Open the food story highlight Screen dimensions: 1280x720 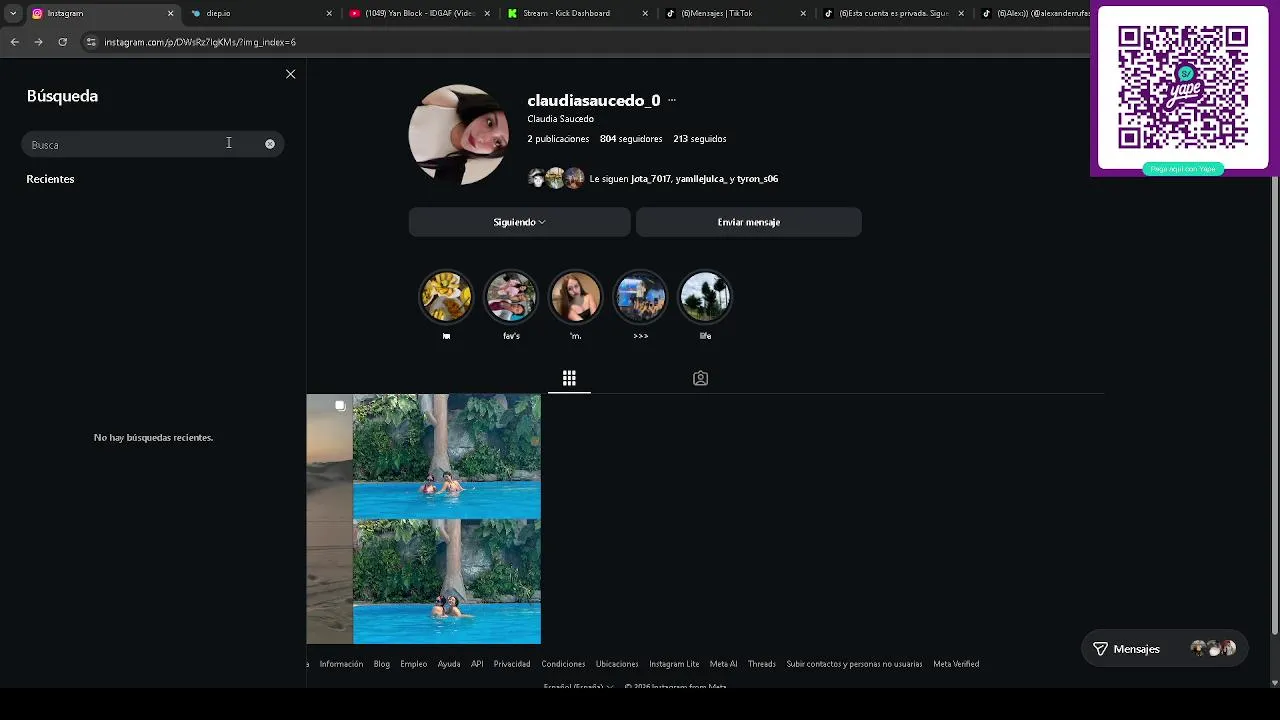[446, 297]
